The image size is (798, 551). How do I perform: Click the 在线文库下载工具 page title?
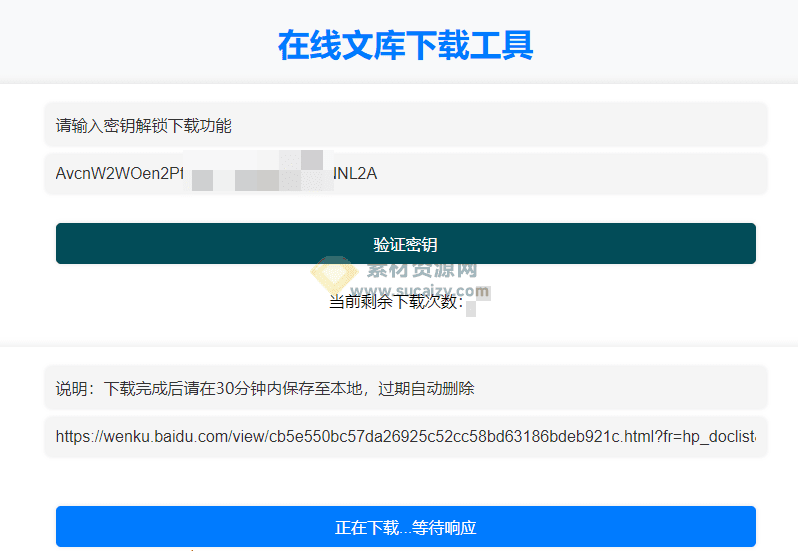click(x=405, y=45)
